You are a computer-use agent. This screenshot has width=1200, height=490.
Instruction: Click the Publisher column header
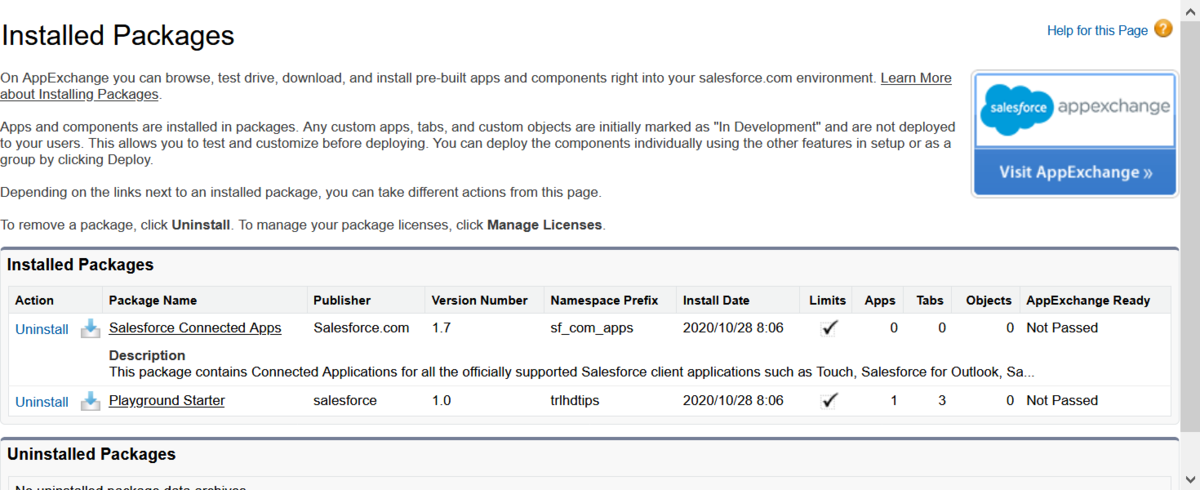tap(342, 300)
